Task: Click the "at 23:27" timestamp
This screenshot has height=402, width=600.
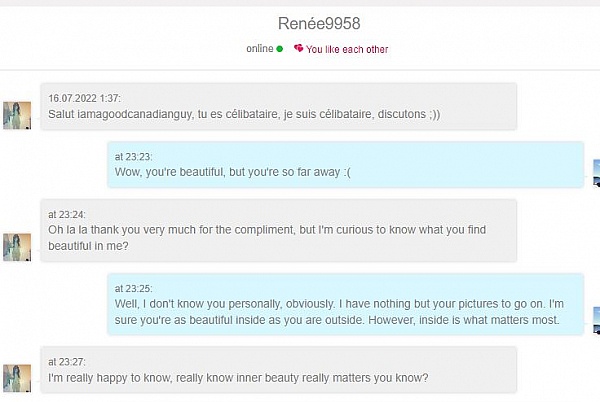Action: pyautogui.click(x=67, y=361)
